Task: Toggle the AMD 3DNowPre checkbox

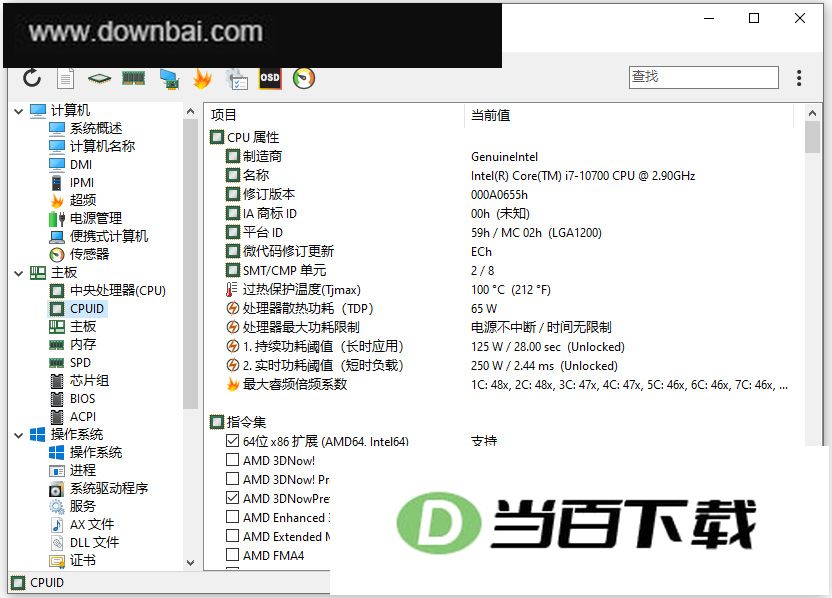Action: 232,498
